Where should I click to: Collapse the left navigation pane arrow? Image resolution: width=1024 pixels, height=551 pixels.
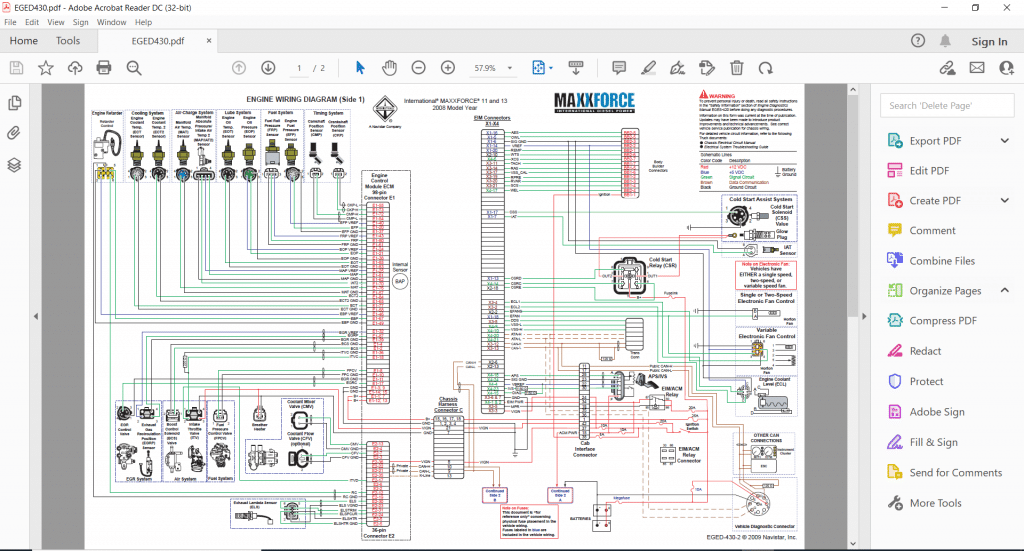pos(36,316)
